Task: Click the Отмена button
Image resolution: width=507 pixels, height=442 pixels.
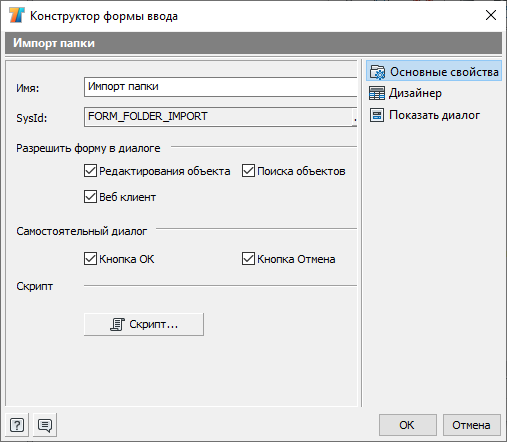Action: (x=472, y=425)
